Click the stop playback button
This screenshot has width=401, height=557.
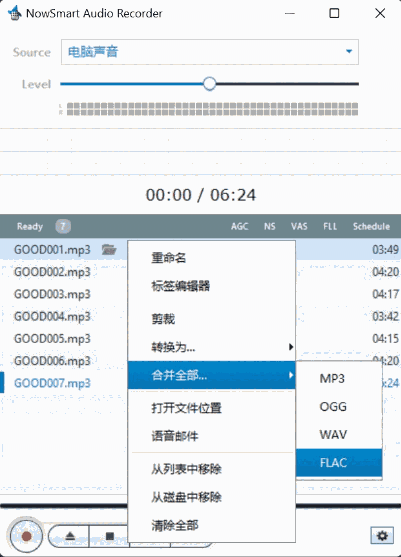110,536
